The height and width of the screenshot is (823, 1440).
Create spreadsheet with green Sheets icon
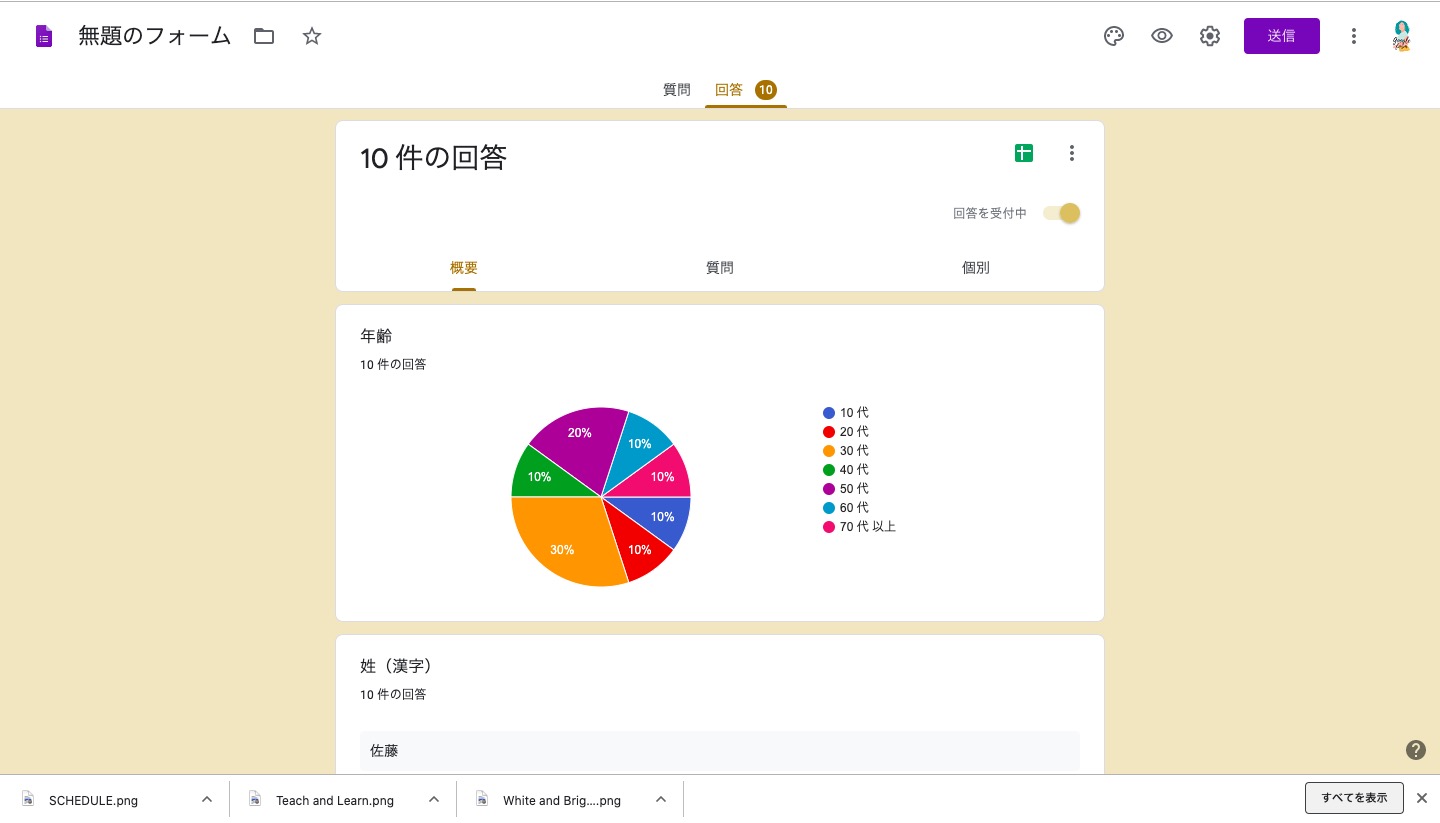click(x=1024, y=153)
